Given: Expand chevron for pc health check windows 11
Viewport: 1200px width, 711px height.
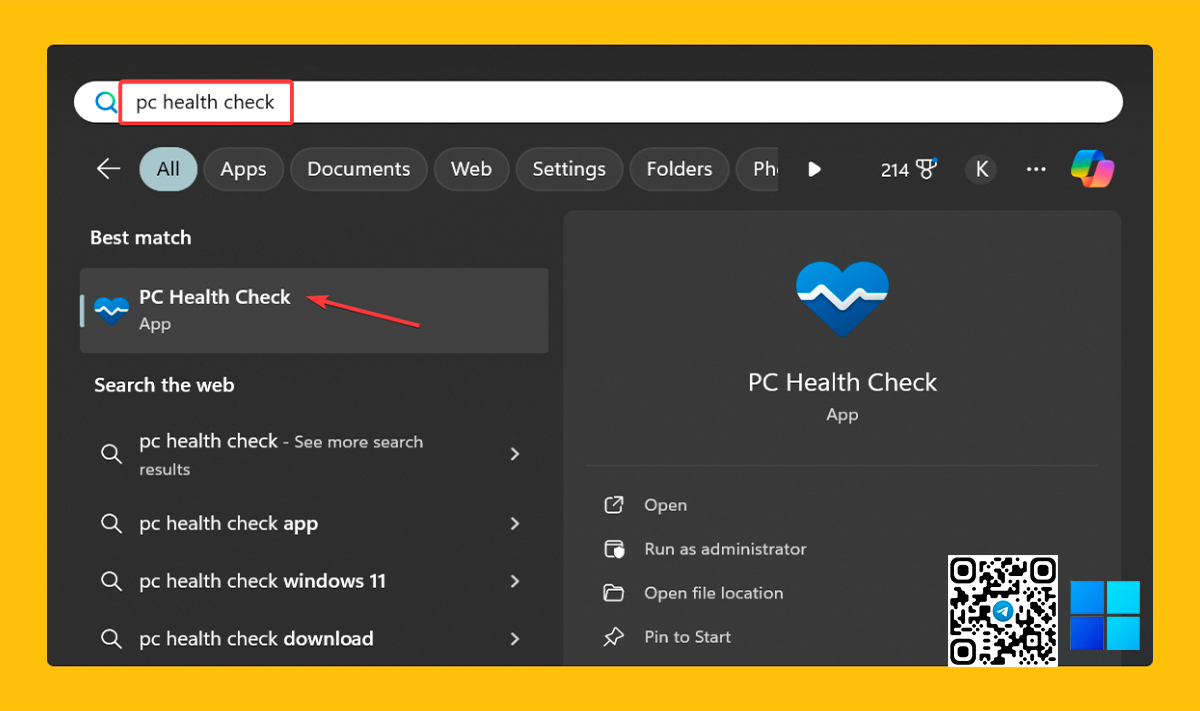Looking at the screenshot, I should (515, 581).
